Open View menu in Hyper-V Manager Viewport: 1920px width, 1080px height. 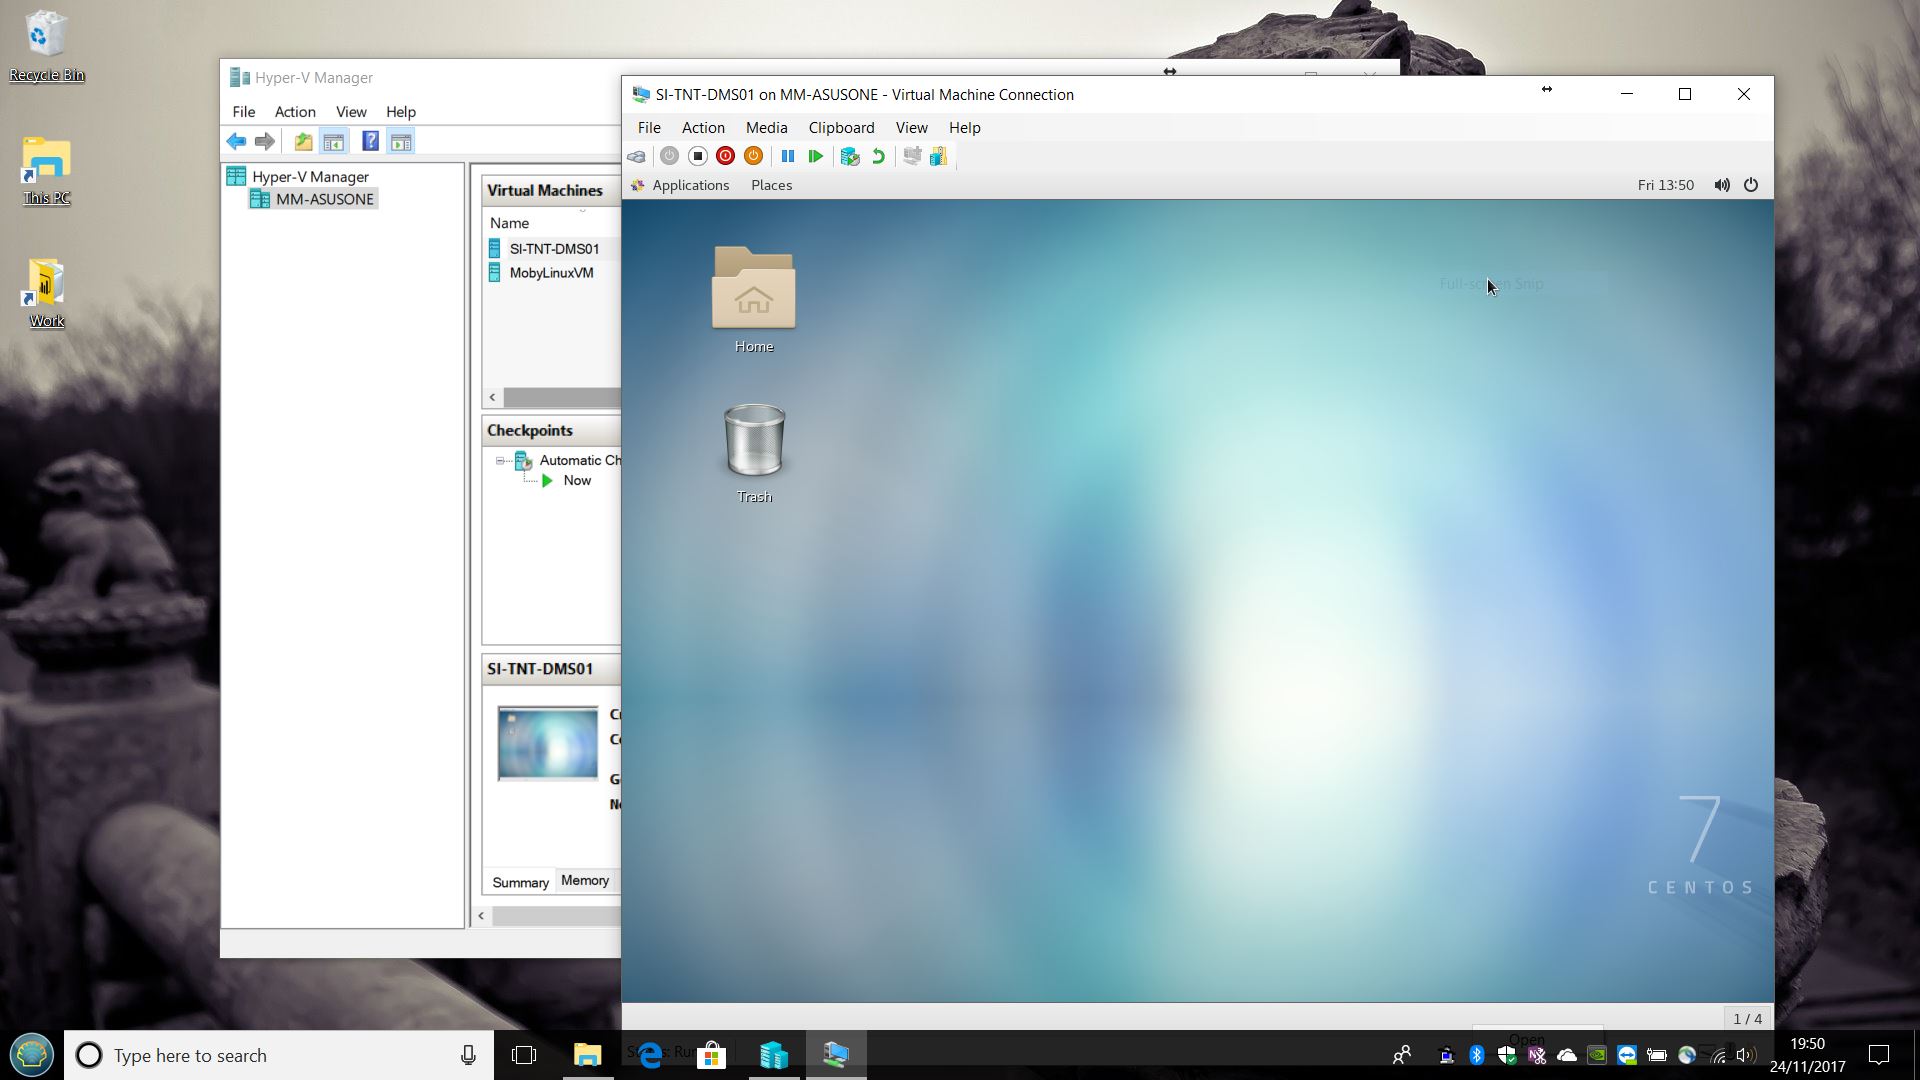351,112
